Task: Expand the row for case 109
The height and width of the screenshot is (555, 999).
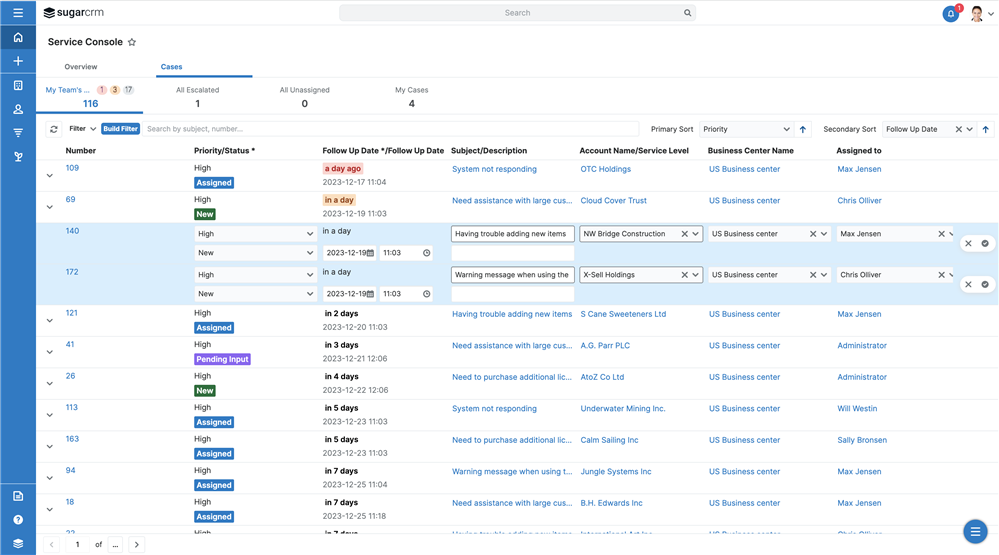Action: coord(50,176)
